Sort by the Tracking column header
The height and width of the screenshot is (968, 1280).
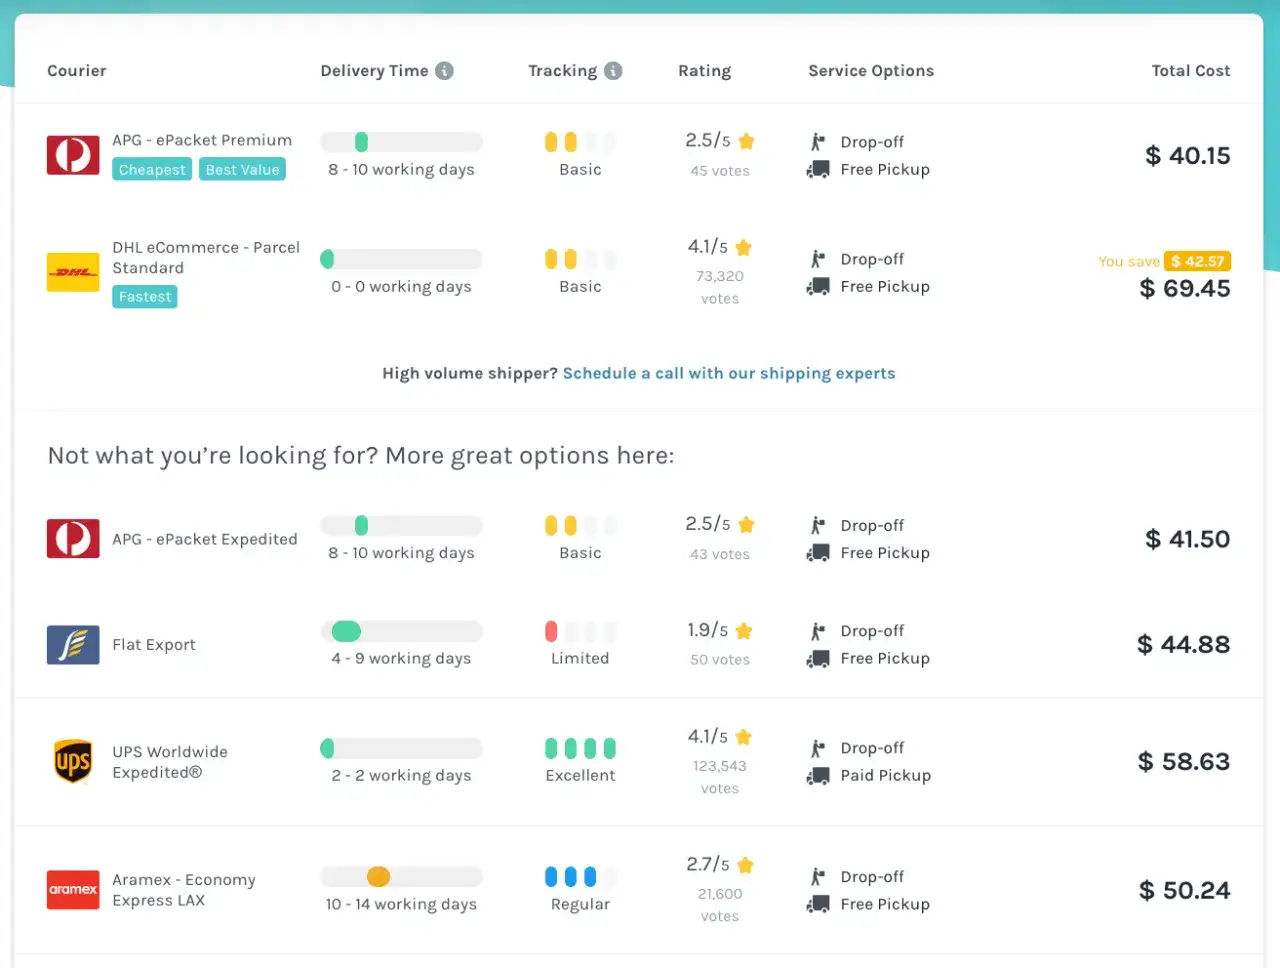pyautogui.click(x=562, y=71)
